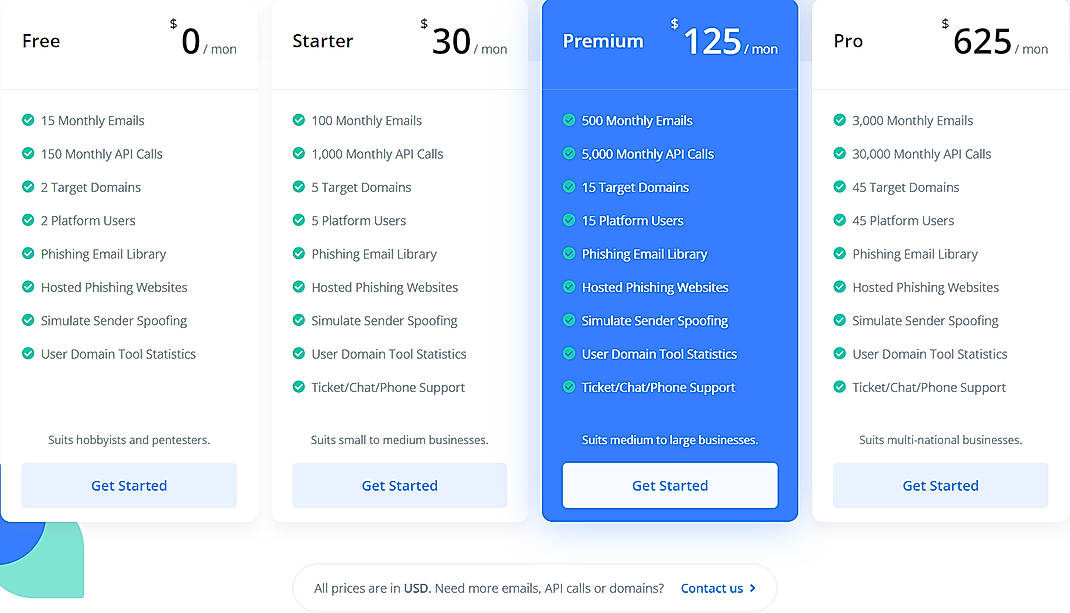Click the $625 price on the Pro card
The image size is (1070, 613).
(x=981, y=41)
